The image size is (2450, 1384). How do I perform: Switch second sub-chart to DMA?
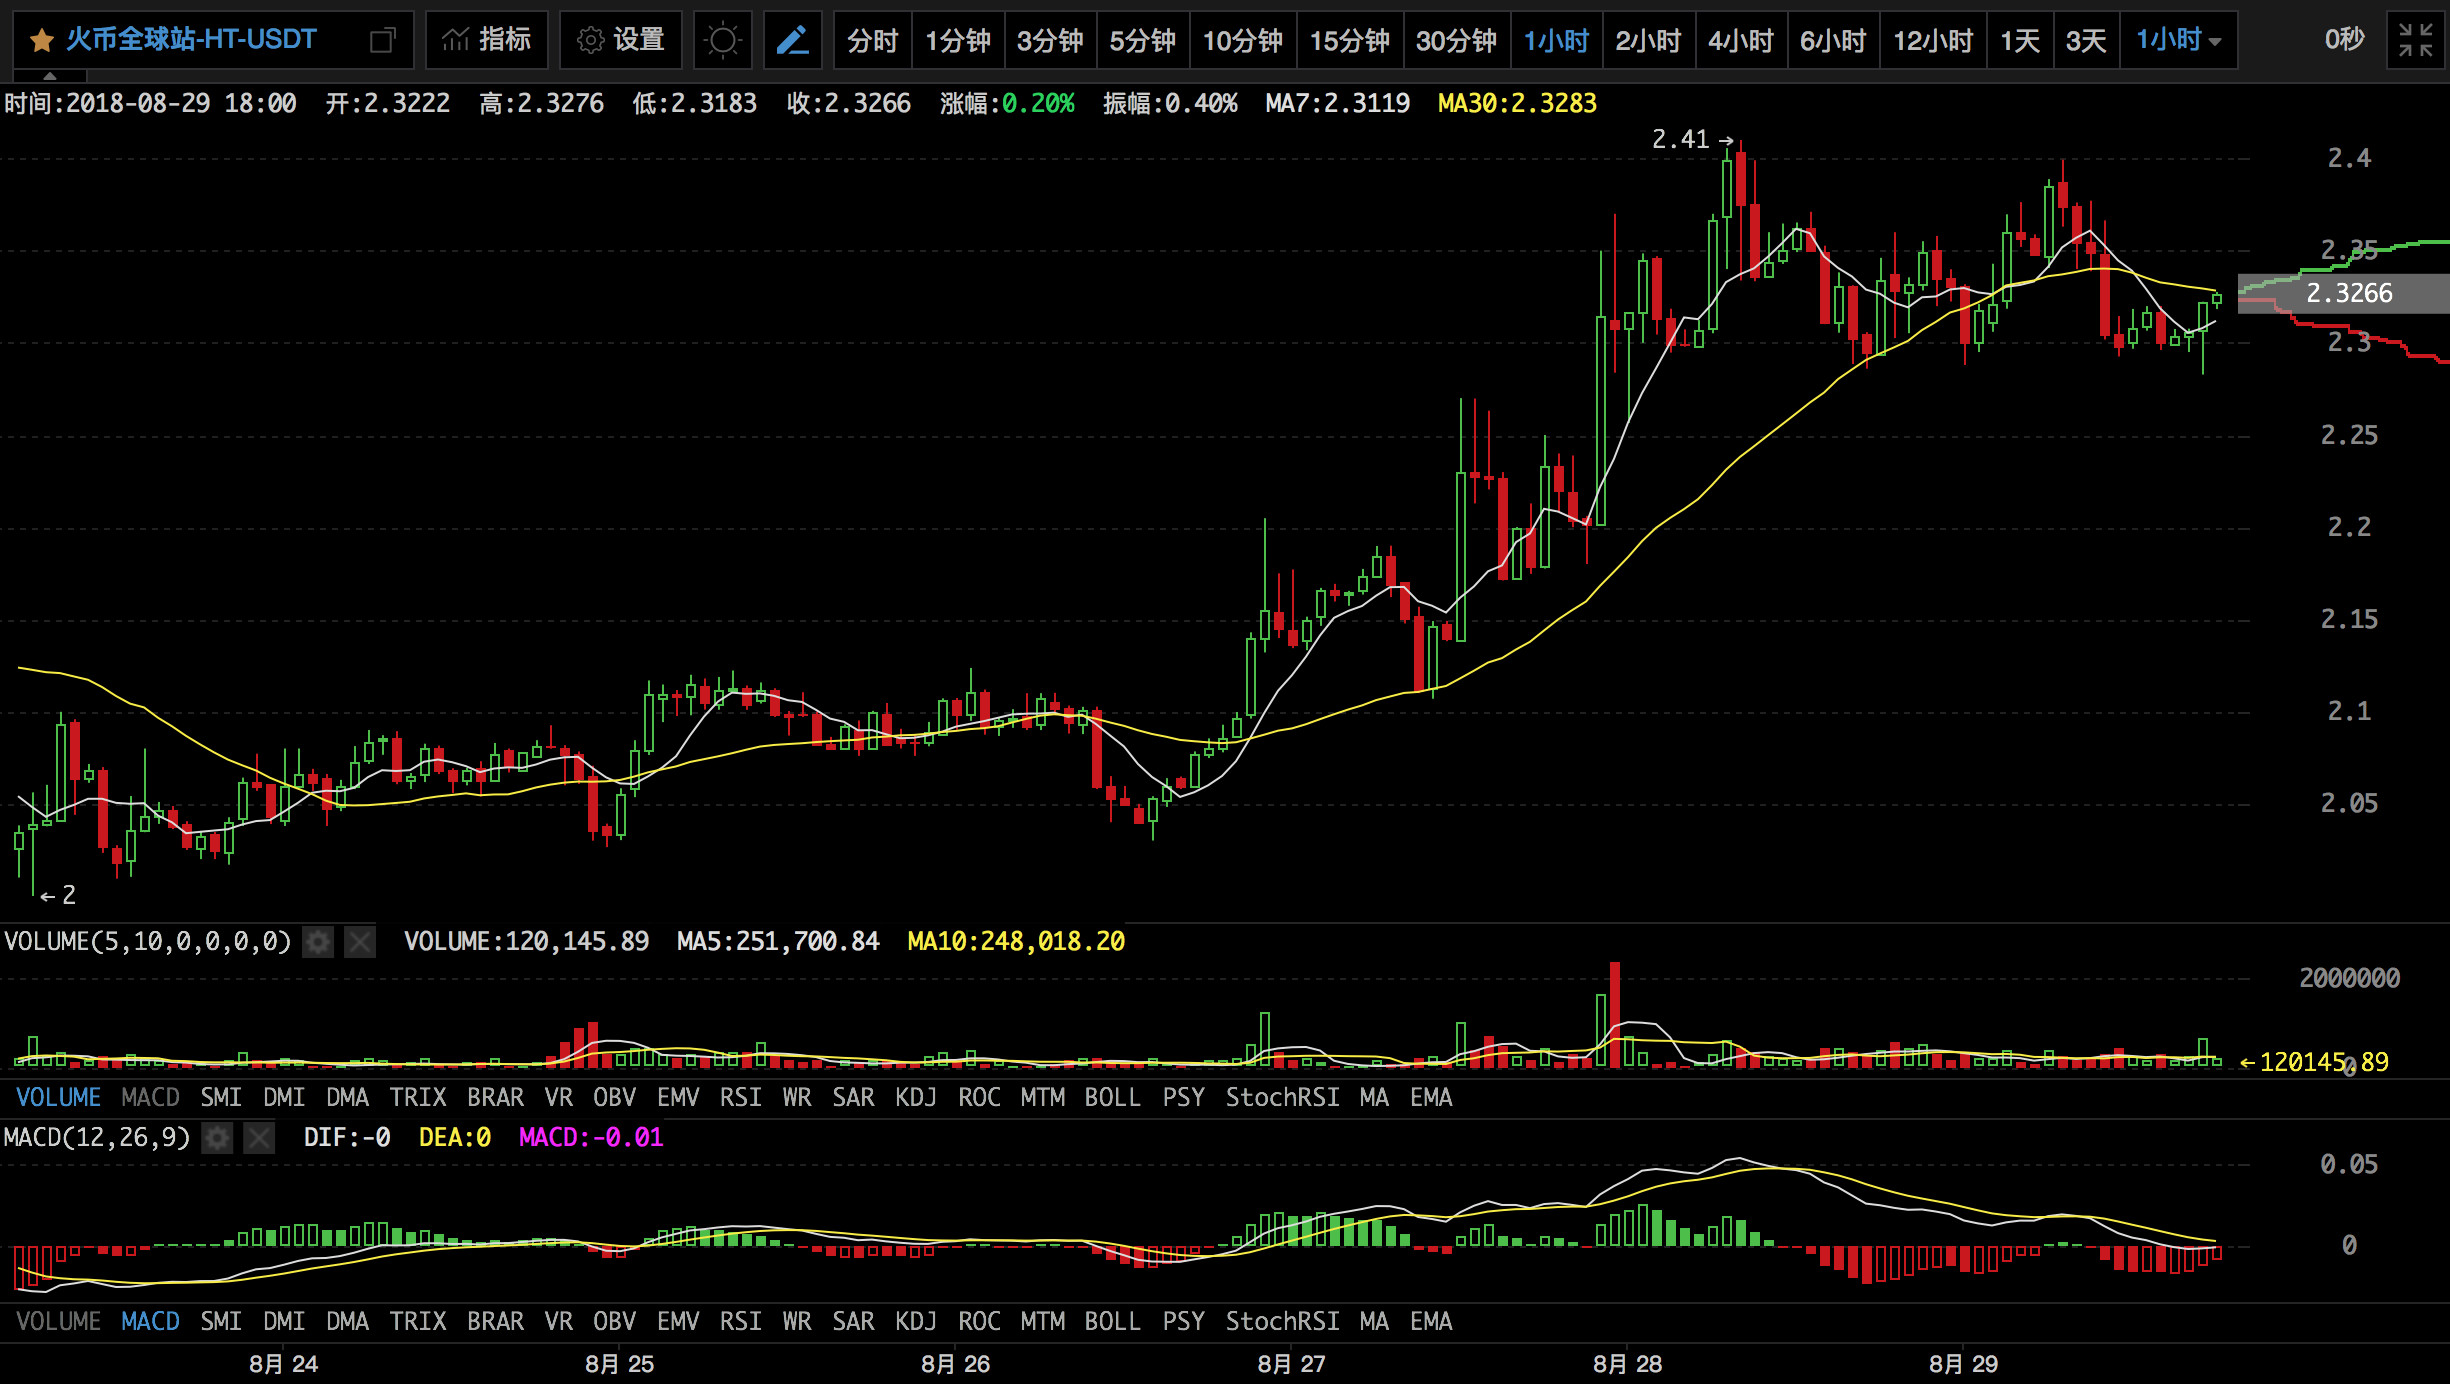click(347, 1321)
